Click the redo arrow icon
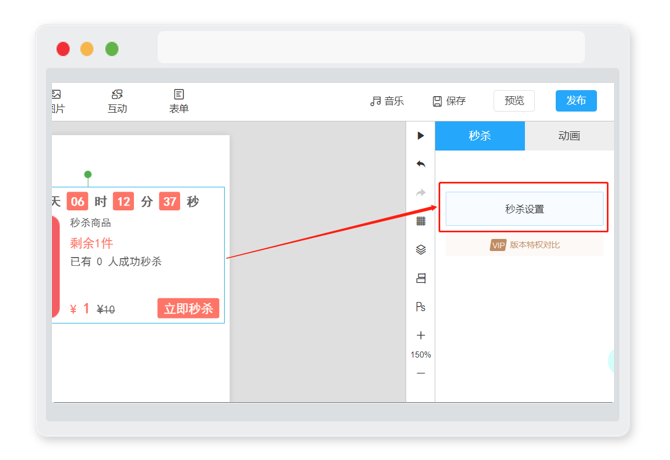Screen dimensions: 670x460 (421, 193)
